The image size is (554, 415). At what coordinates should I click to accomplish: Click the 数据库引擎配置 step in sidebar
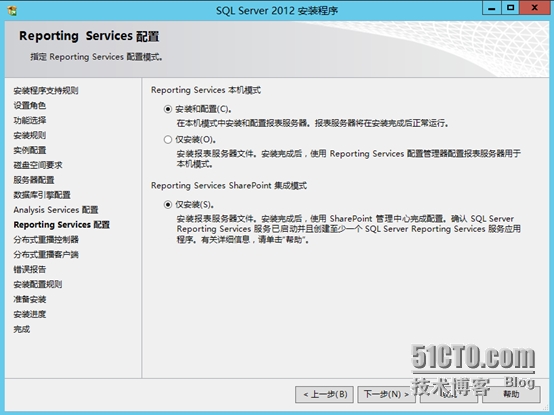tap(42, 195)
